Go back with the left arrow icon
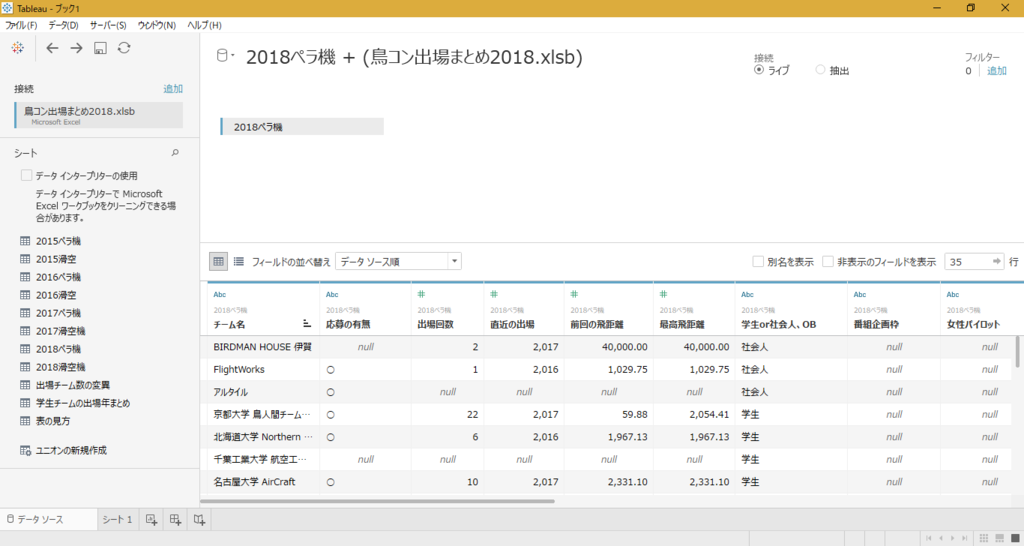Screen dimensions: 1024x546 [x=52, y=48]
